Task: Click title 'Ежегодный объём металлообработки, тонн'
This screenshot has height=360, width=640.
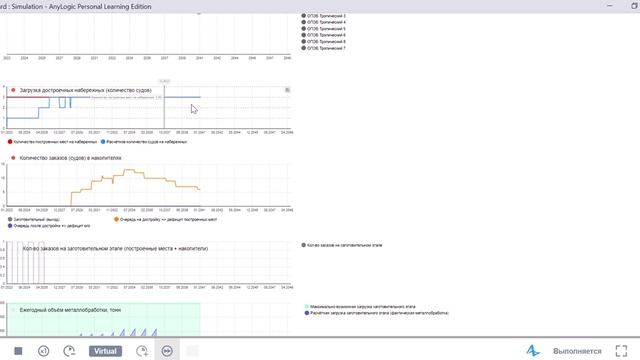Action: pyautogui.click(x=70, y=310)
